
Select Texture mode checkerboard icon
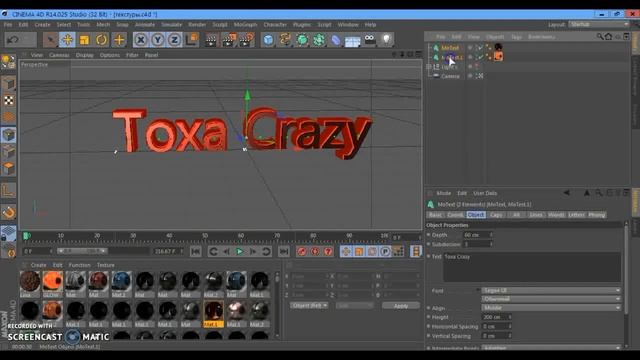tap(9, 100)
